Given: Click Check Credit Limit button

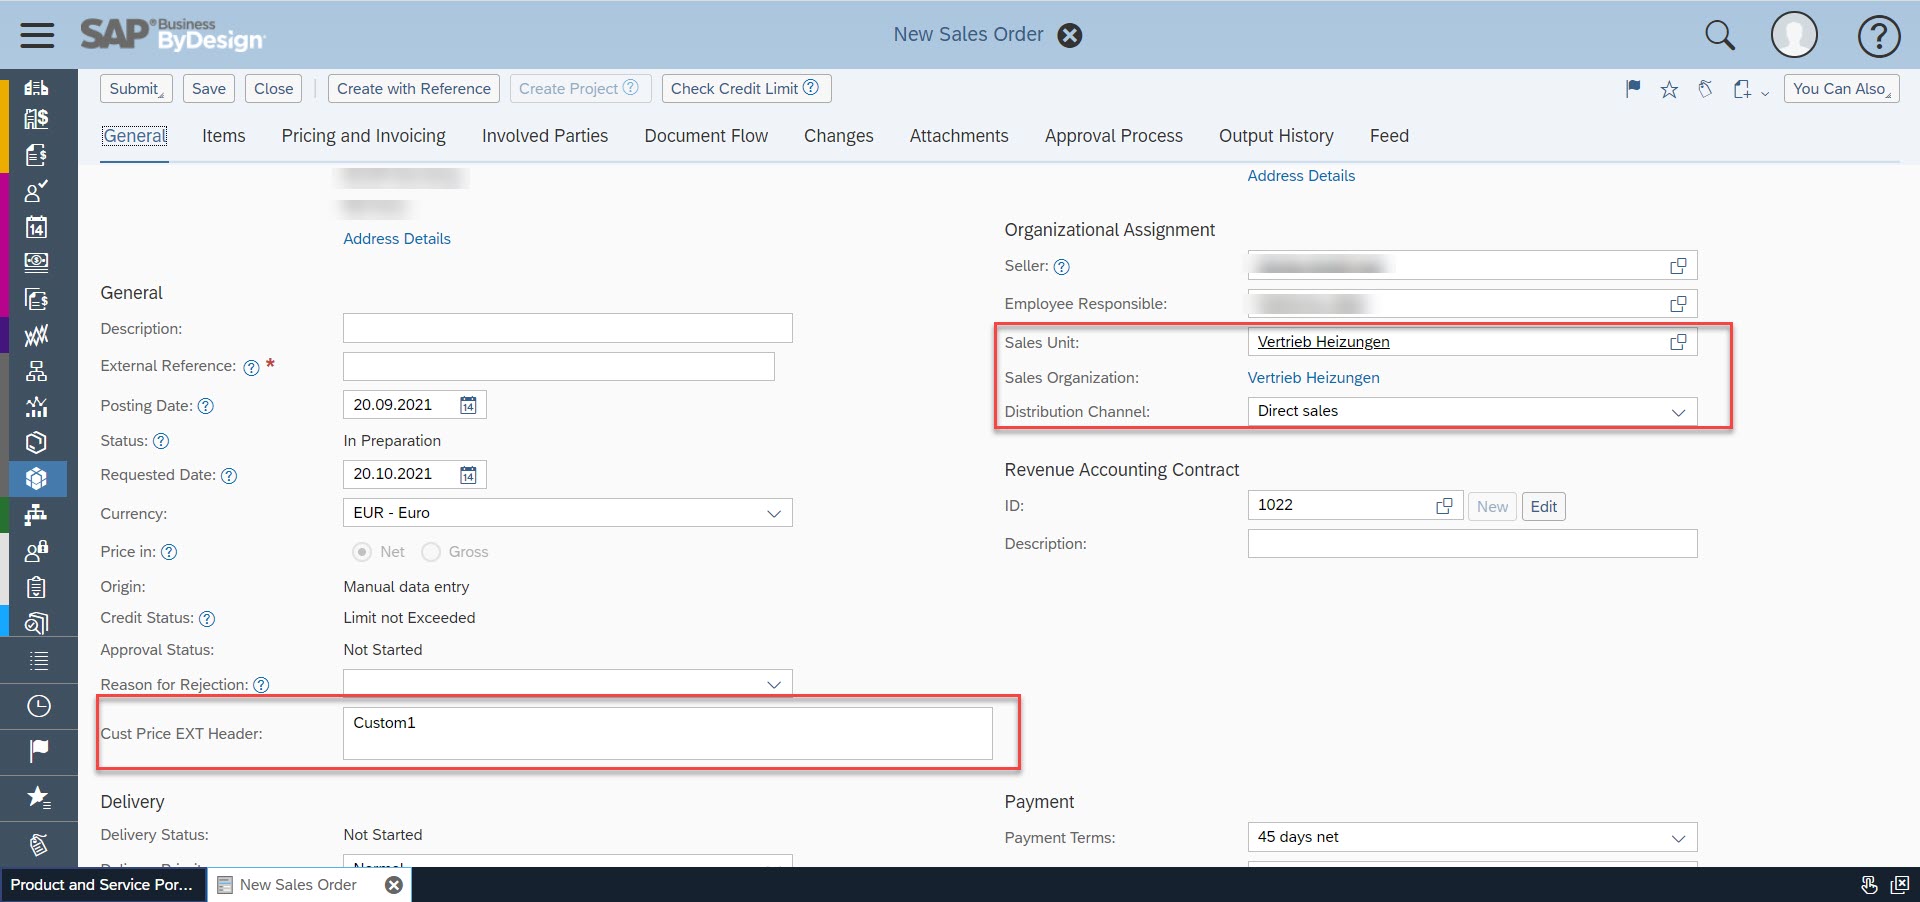Looking at the screenshot, I should click(746, 89).
